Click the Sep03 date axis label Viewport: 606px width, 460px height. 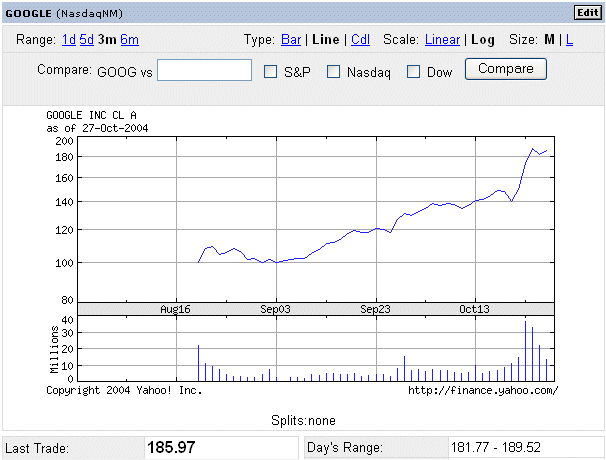pos(275,309)
